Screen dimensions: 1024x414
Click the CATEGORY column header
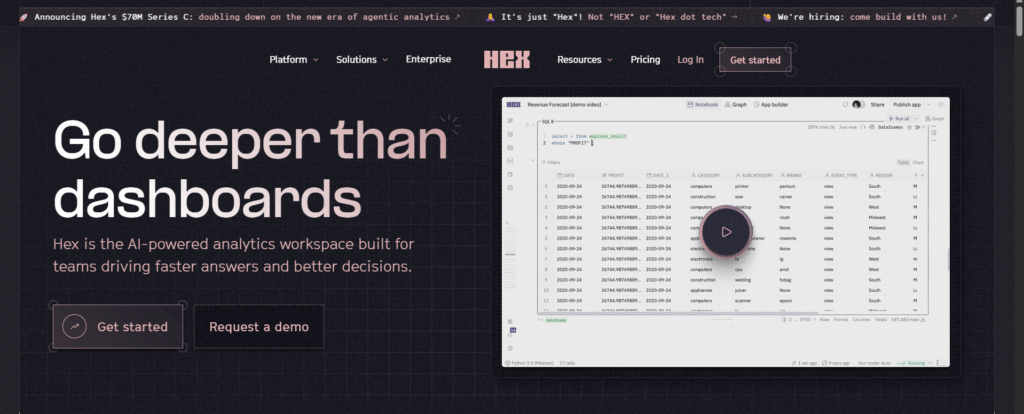point(710,176)
